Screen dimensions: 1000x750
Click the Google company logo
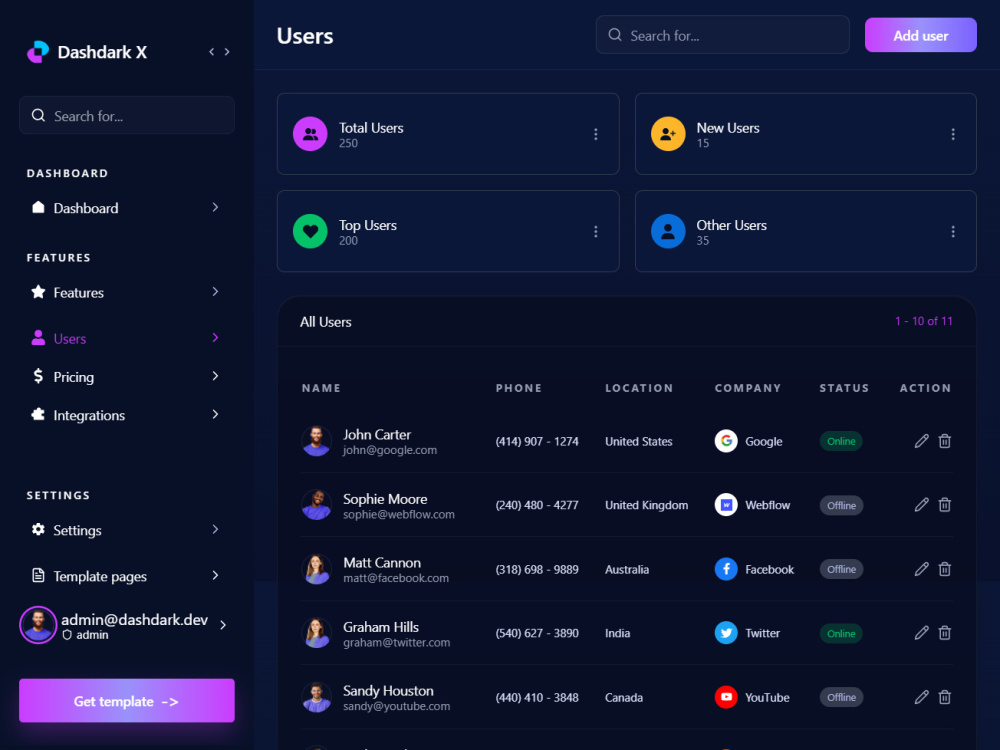click(x=726, y=441)
